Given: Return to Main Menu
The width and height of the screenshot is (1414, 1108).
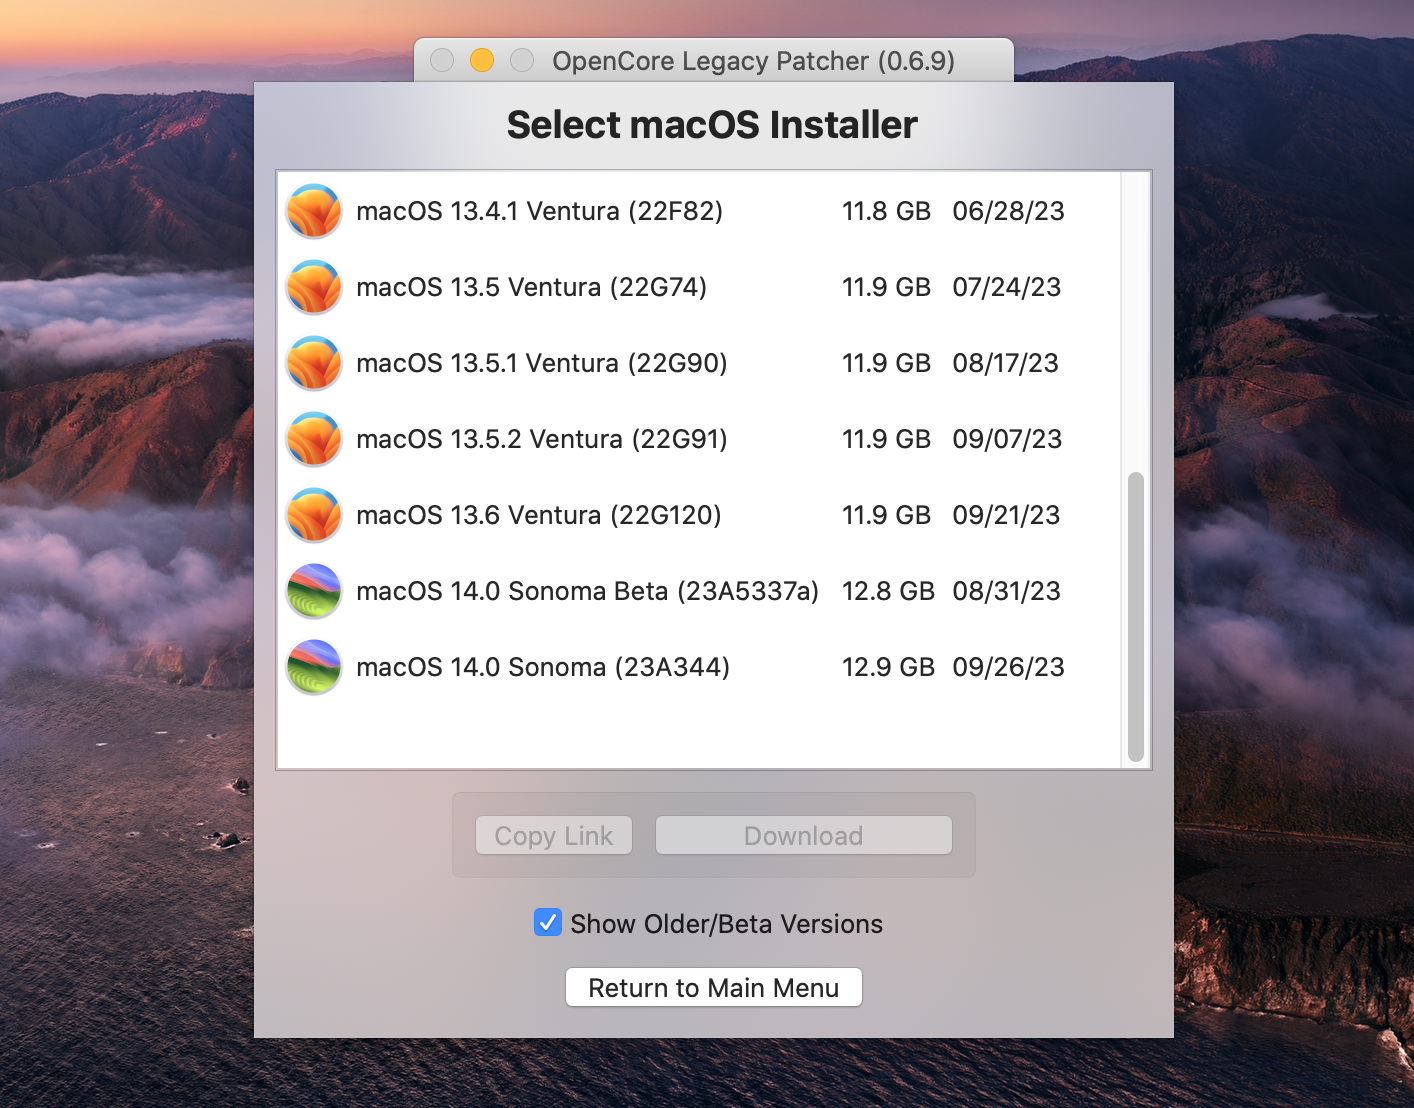Looking at the screenshot, I should click(x=714, y=987).
